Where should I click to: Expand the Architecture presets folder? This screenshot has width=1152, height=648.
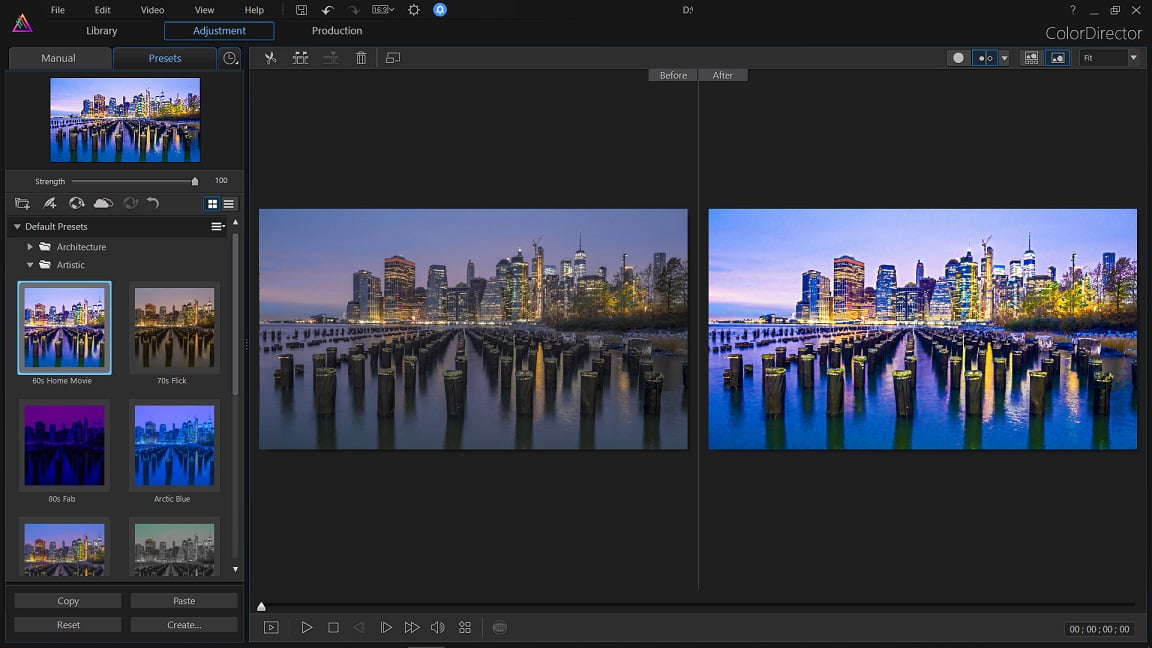click(30, 247)
